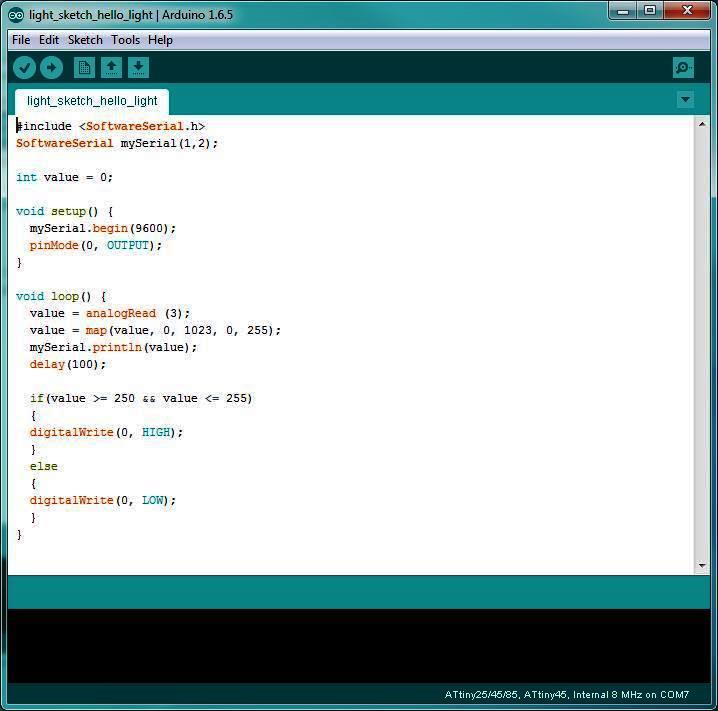Click the 'void setup() {' line

coord(64,212)
